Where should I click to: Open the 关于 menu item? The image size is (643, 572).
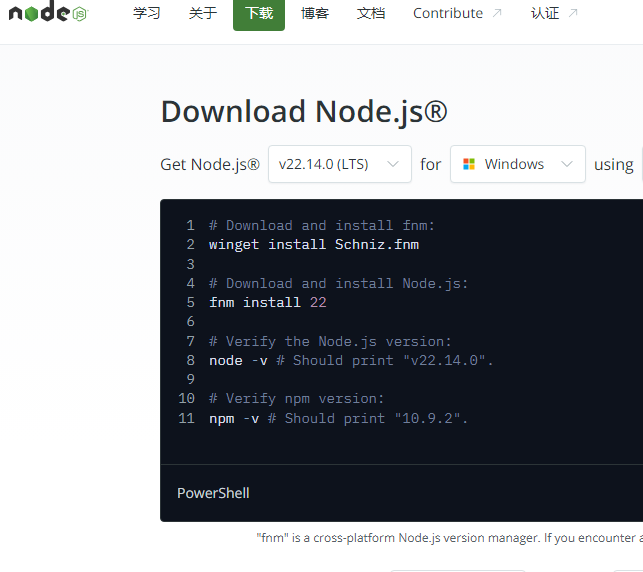click(203, 13)
